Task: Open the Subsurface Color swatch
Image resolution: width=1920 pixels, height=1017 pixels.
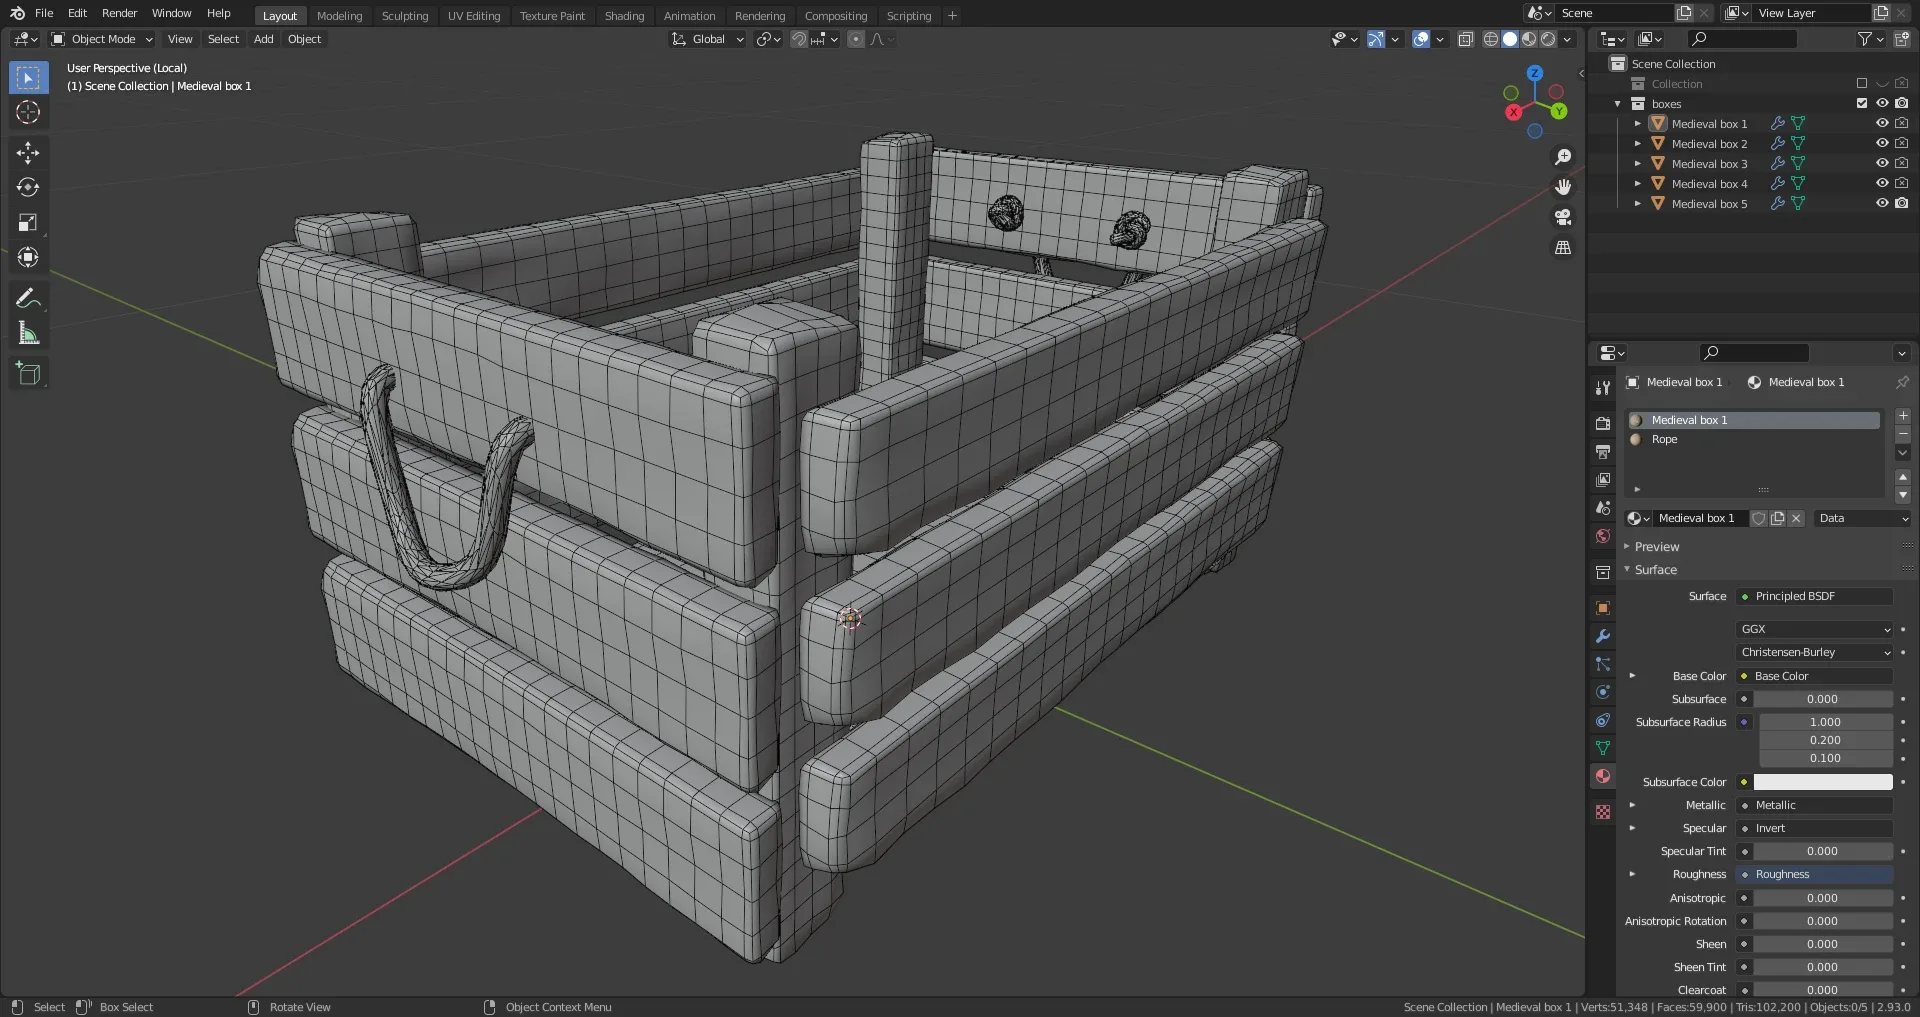Action: click(1820, 782)
